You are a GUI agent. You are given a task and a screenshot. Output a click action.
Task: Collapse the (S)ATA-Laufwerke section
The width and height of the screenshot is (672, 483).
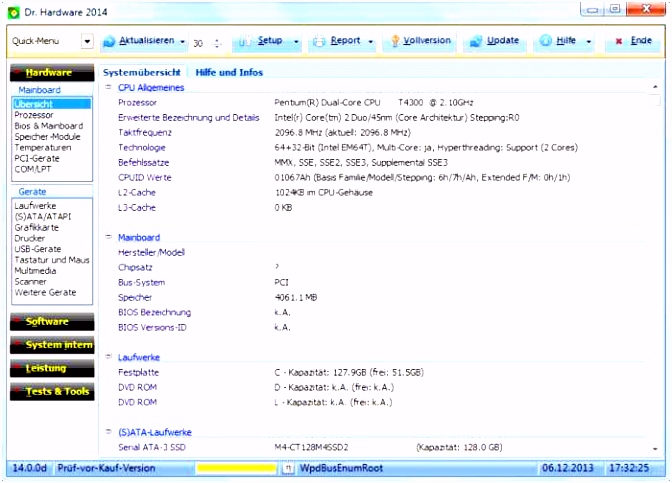click(108, 432)
